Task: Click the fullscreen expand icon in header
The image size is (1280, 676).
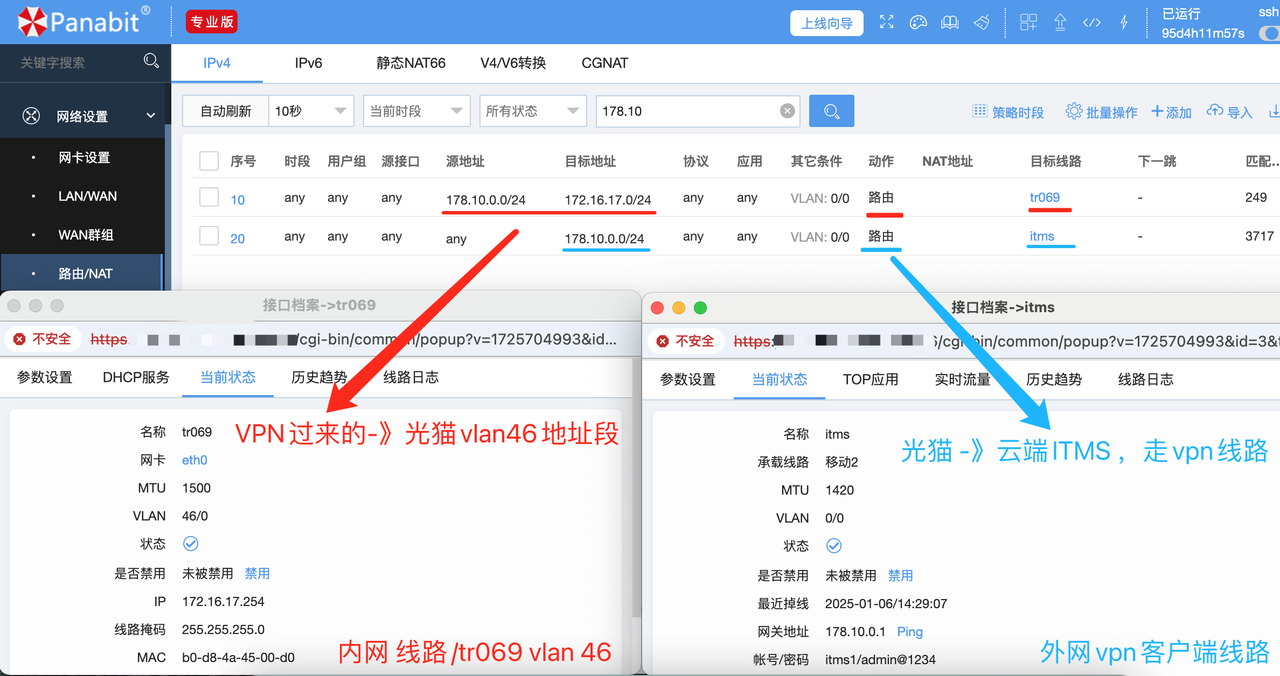Action: point(886,22)
